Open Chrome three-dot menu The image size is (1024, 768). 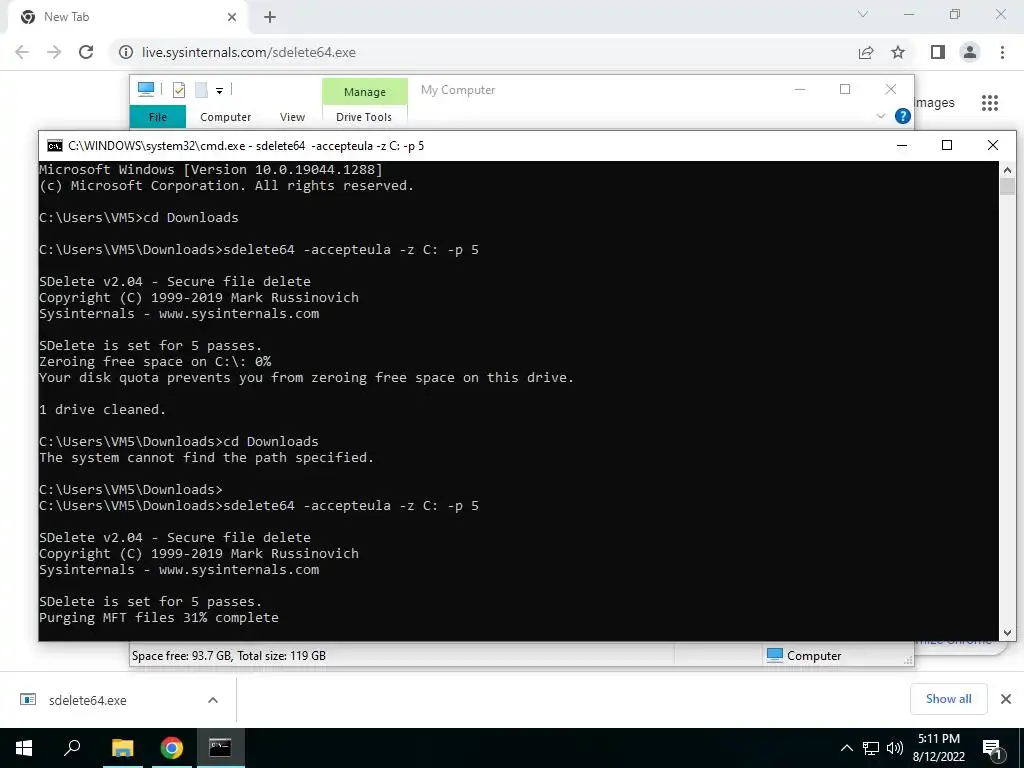(1002, 52)
